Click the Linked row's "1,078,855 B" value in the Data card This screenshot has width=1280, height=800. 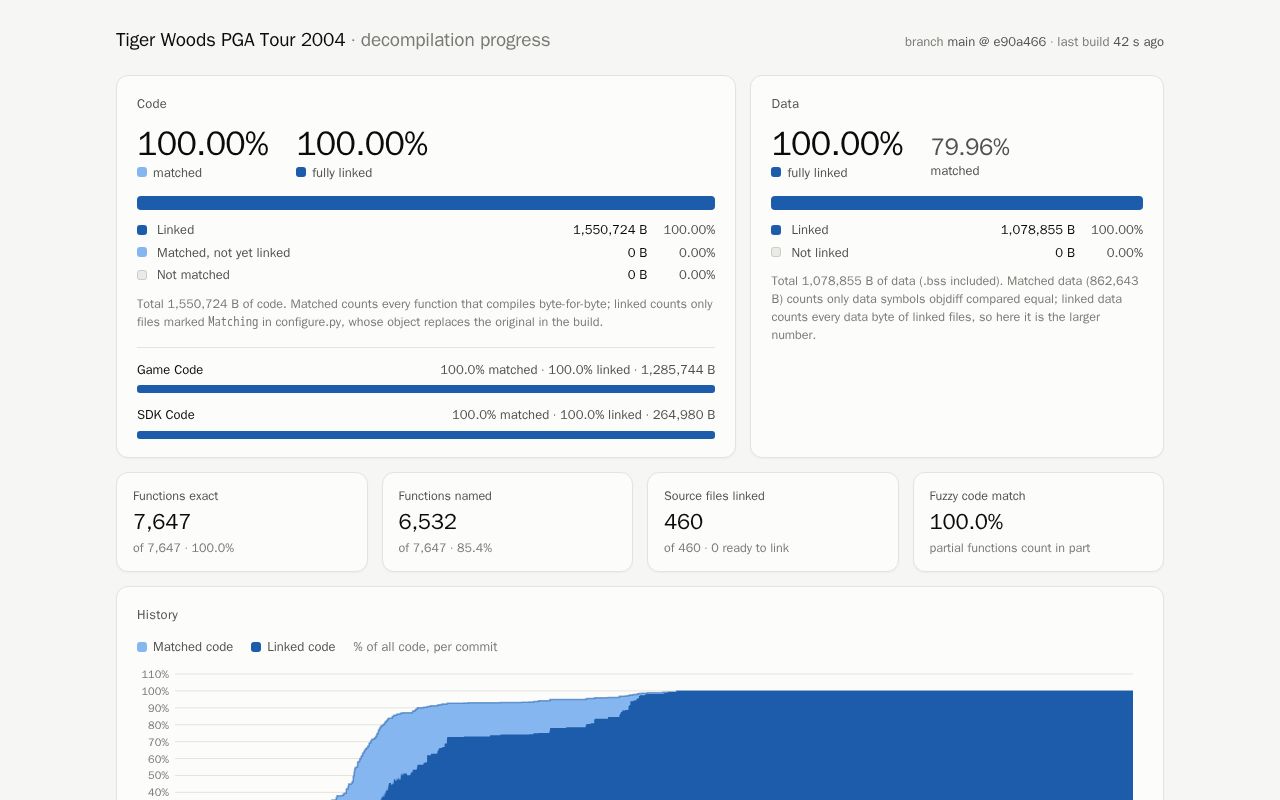point(1038,230)
